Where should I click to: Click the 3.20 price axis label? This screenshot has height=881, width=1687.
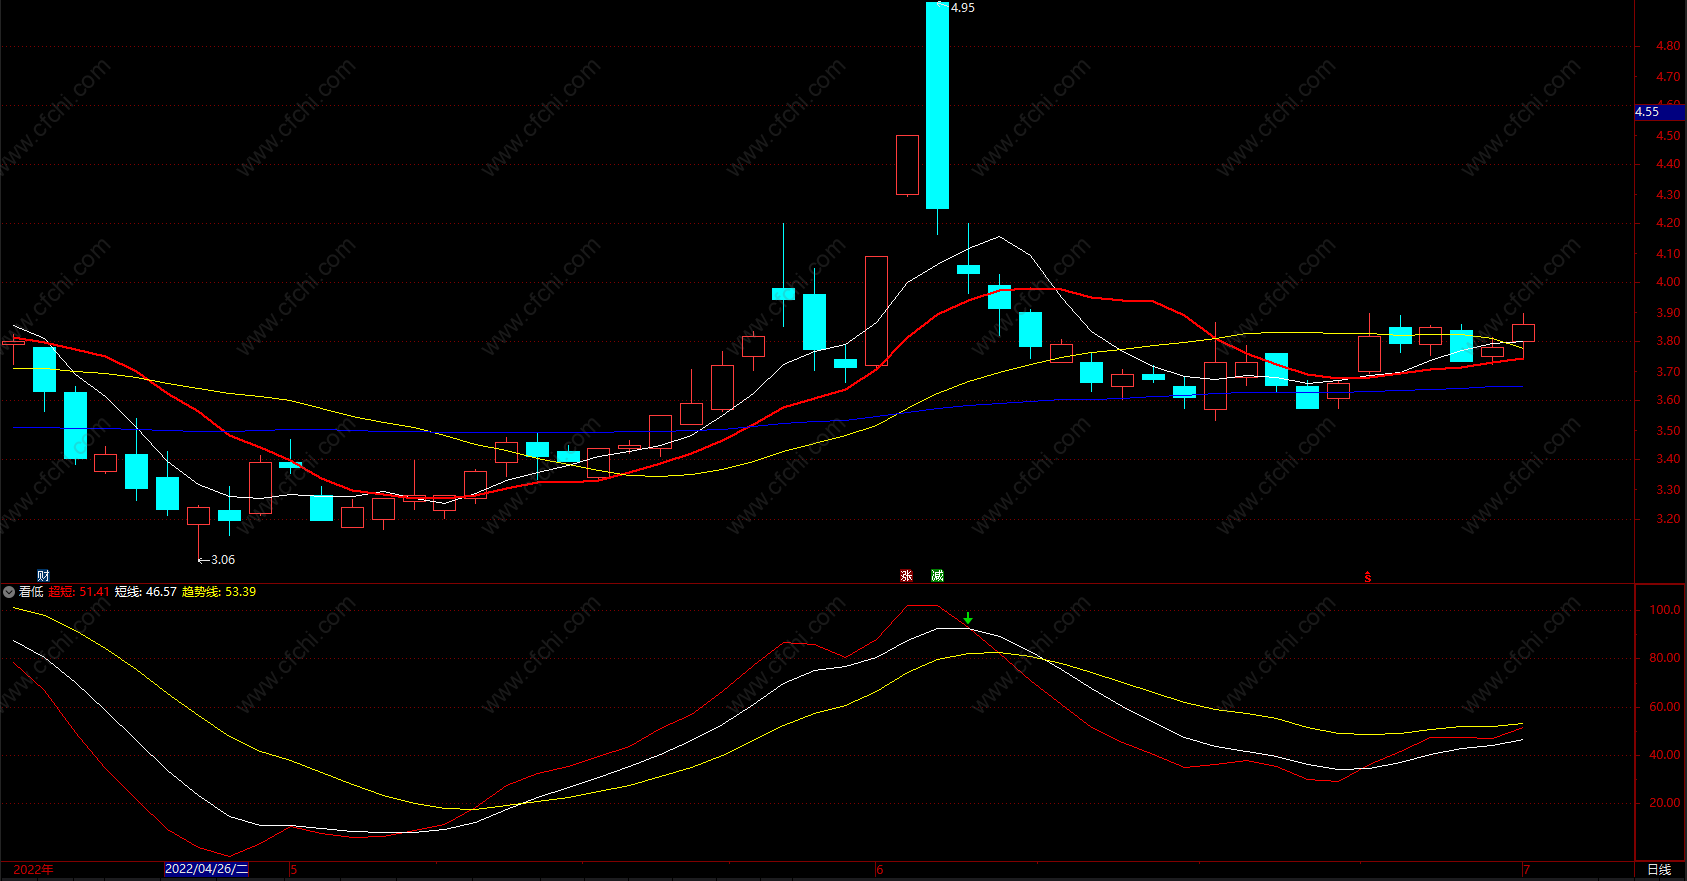tap(1667, 519)
